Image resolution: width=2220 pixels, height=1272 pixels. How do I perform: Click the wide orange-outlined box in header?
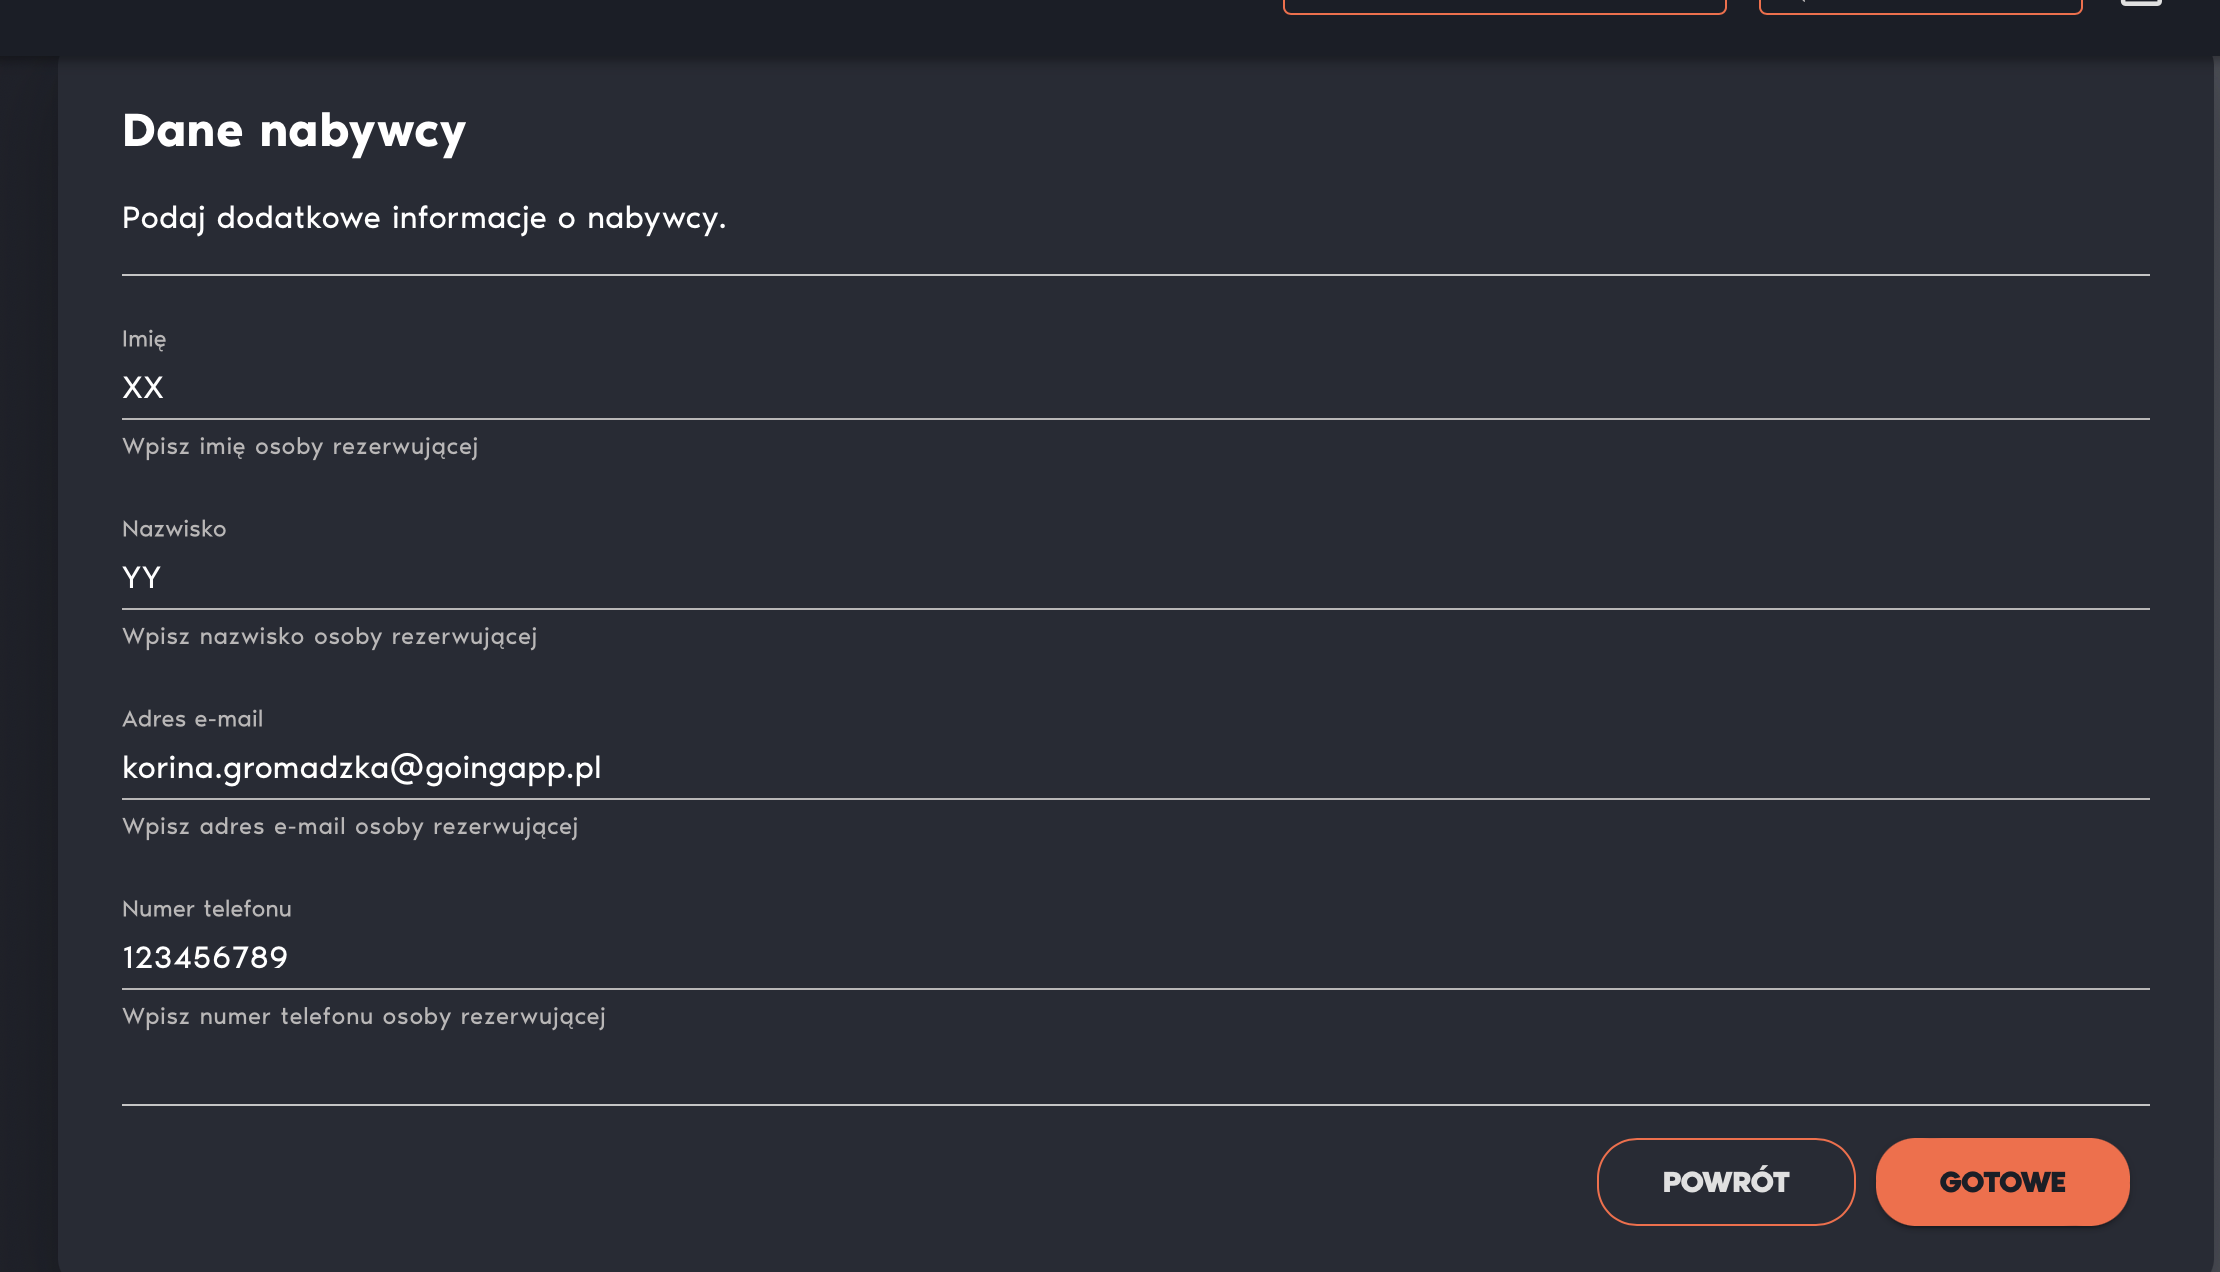(1505, 6)
